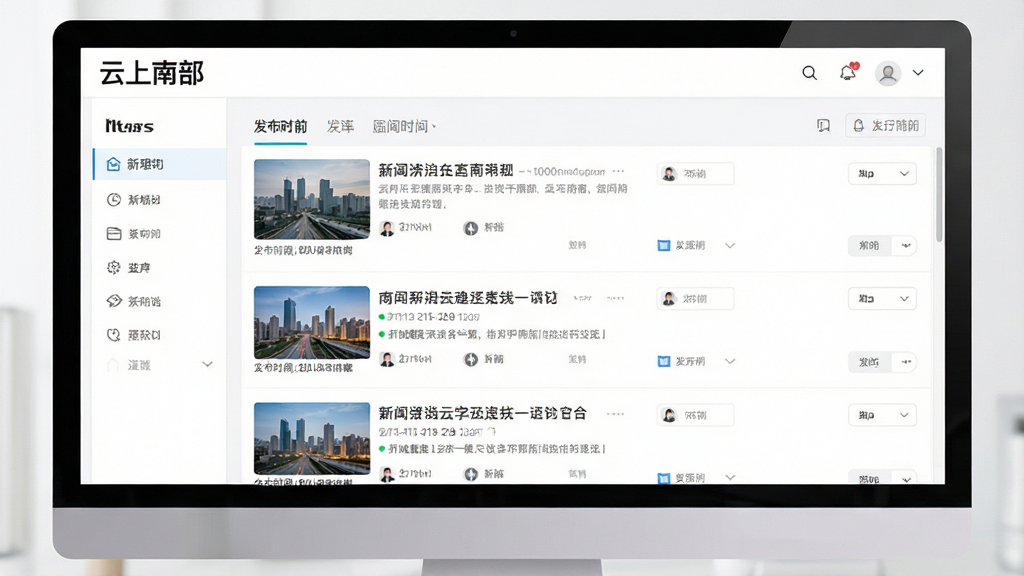Click the dark circular icon under first article
The height and width of the screenshot is (576, 1024).
click(471, 228)
